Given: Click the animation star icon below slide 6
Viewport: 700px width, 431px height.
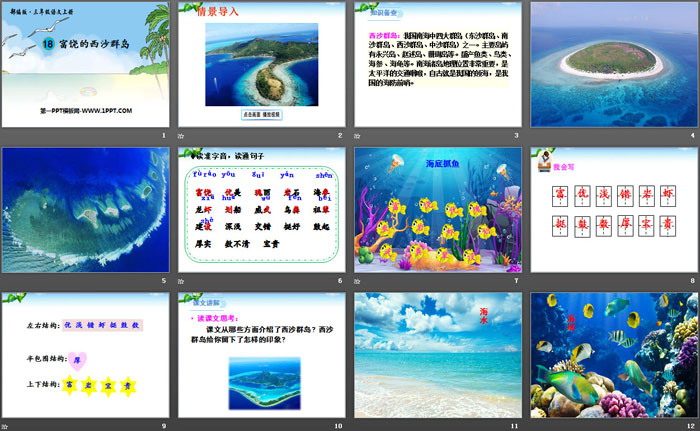Looking at the screenshot, I should pos(181,281).
